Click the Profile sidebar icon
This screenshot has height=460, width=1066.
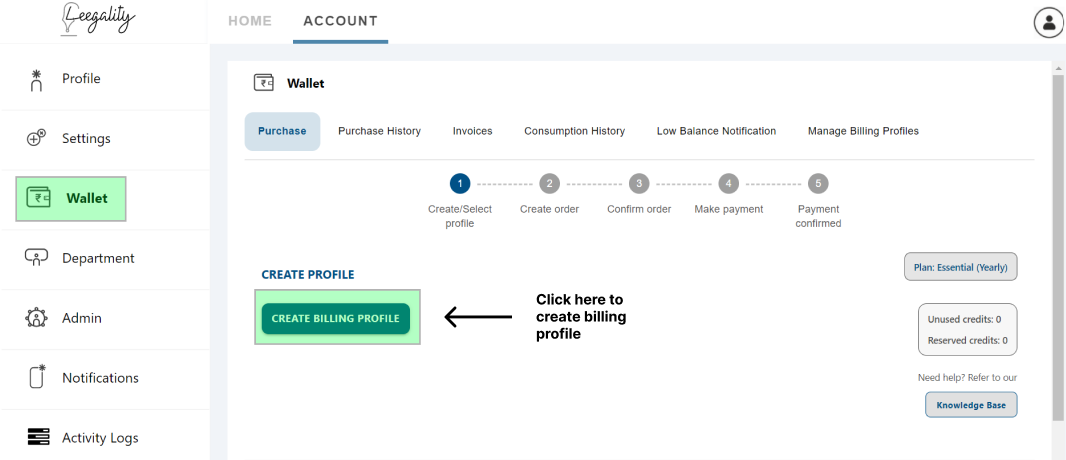pos(37,80)
